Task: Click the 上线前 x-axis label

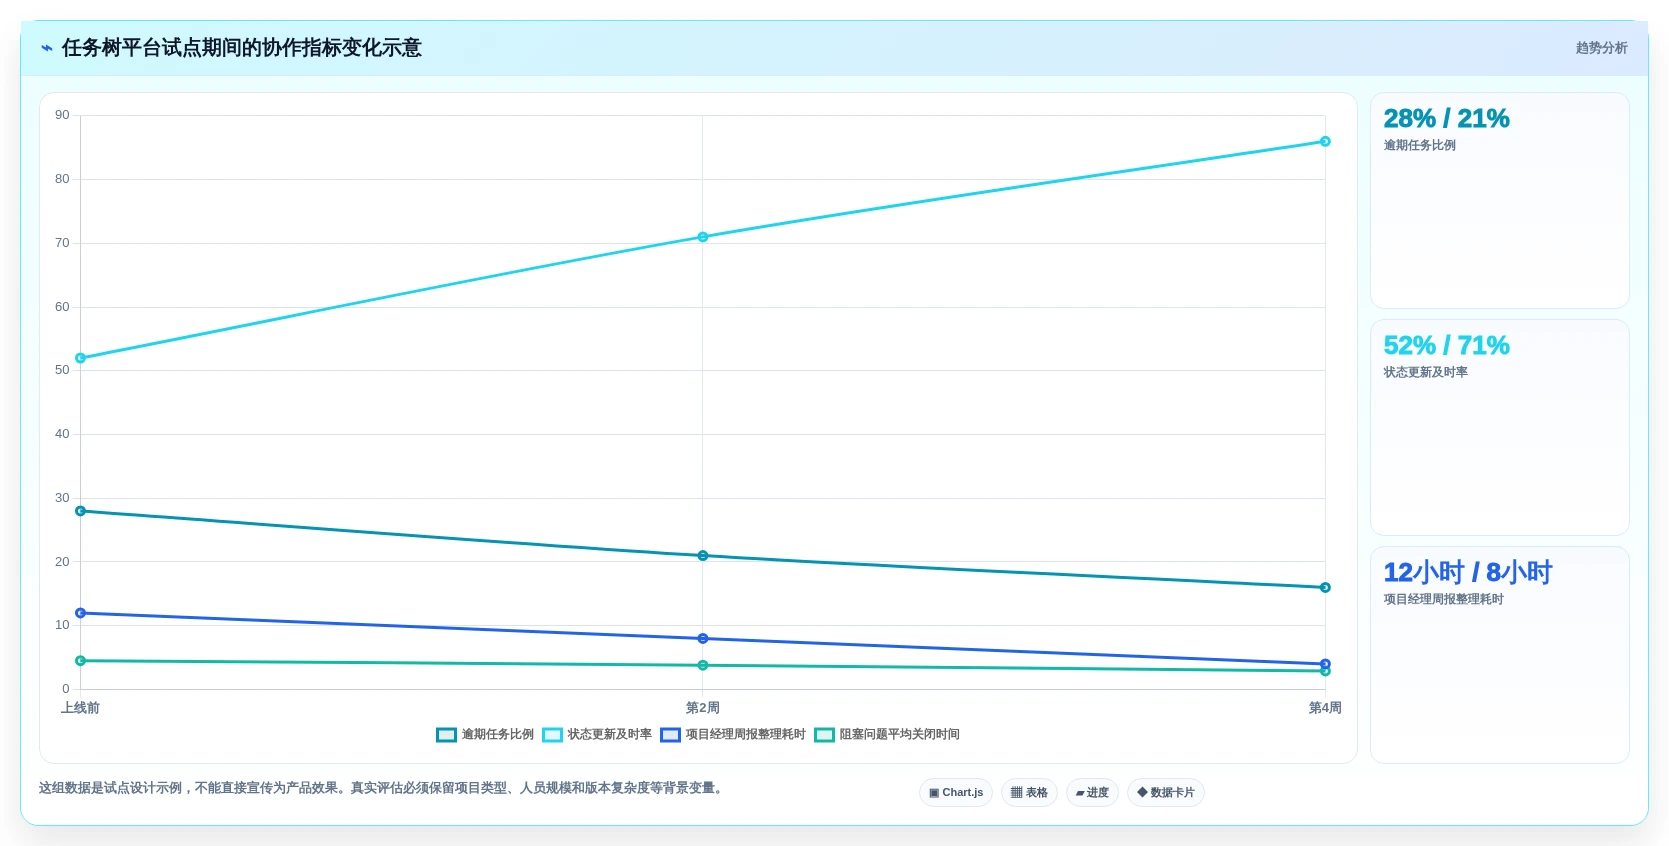Action: pos(80,708)
